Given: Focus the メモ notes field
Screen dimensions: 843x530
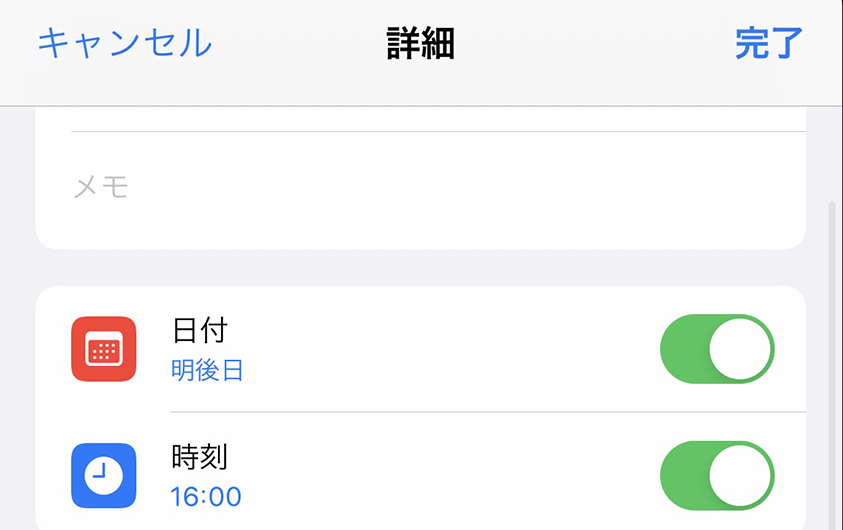Looking at the screenshot, I should pyautogui.click(x=420, y=188).
